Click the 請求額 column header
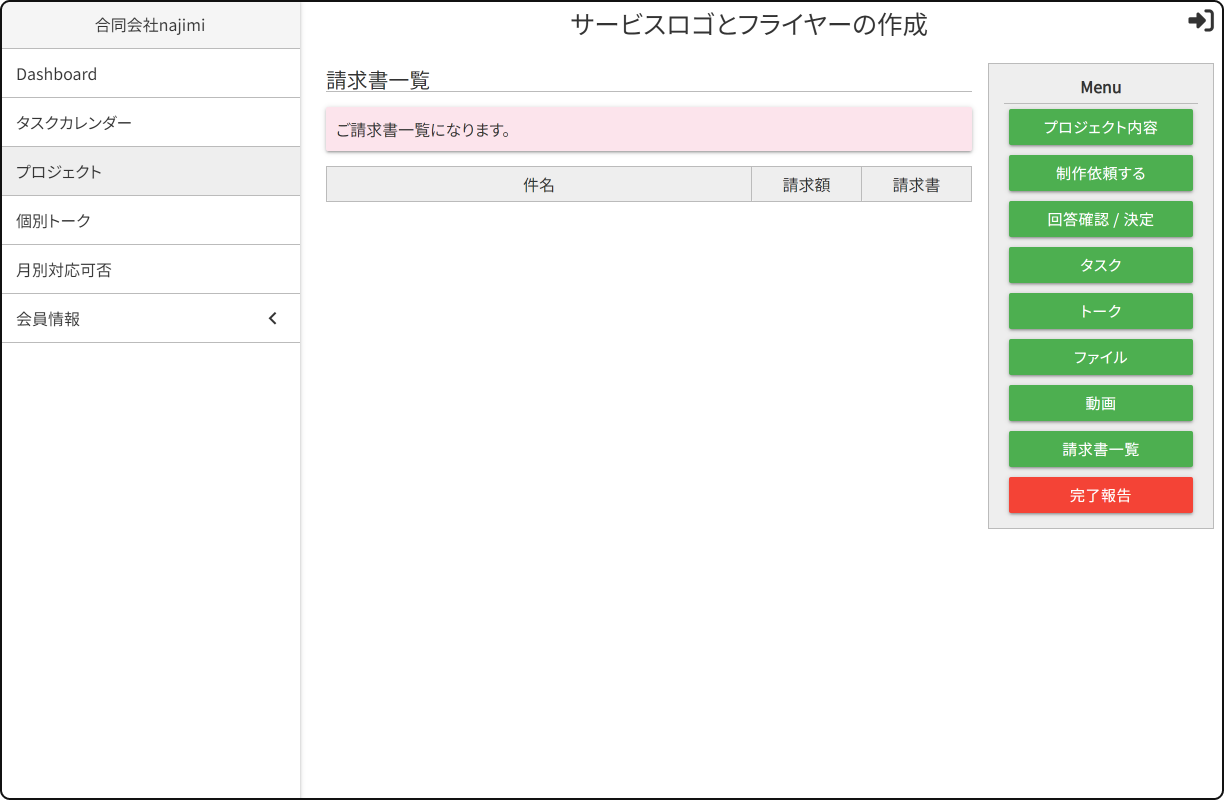Screen dimensions: 1224x800 [x=806, y=185]
